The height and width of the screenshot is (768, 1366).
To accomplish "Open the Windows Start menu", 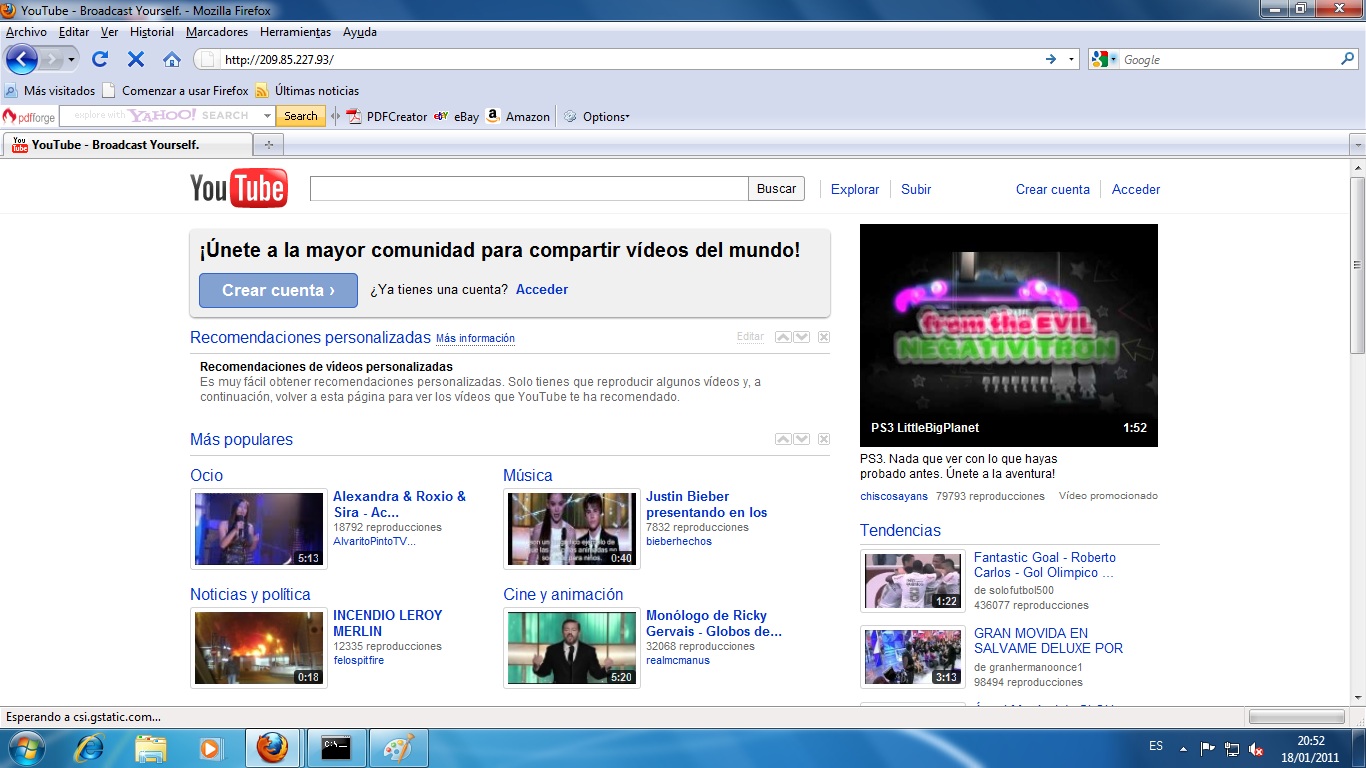I will pyautogui.click(x=24, y=748).
